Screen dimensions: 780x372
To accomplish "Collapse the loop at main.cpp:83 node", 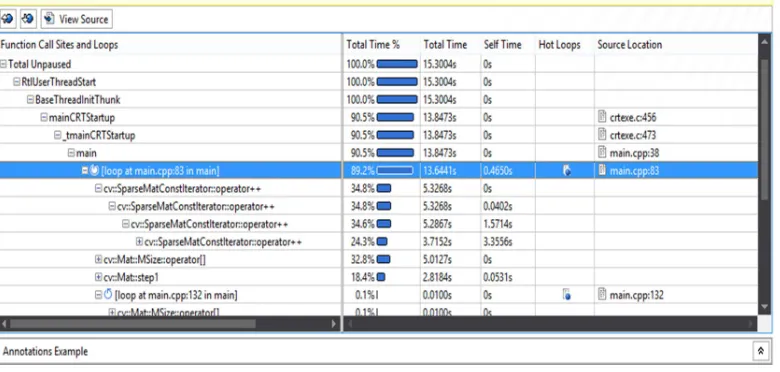I will tap(85, 171).
